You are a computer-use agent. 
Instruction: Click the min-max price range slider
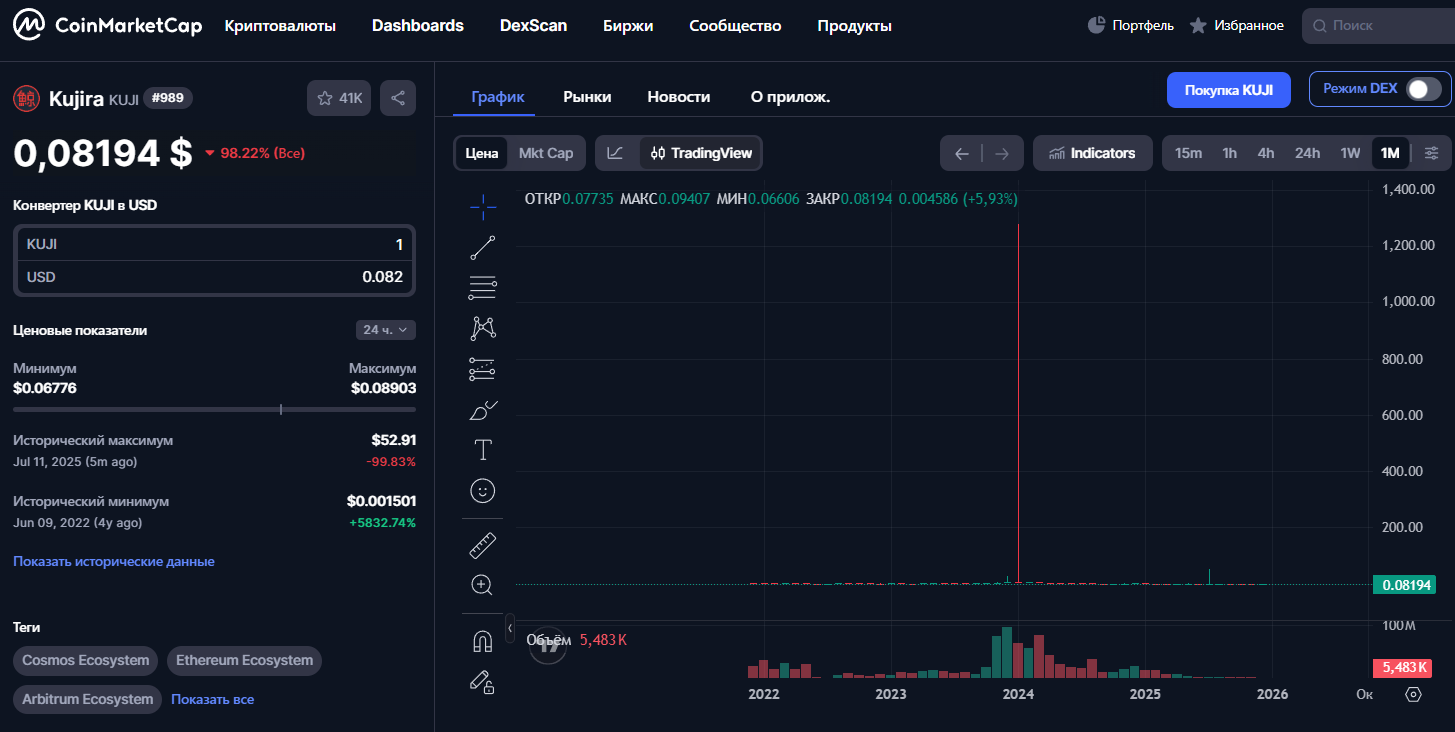[214, 409]
